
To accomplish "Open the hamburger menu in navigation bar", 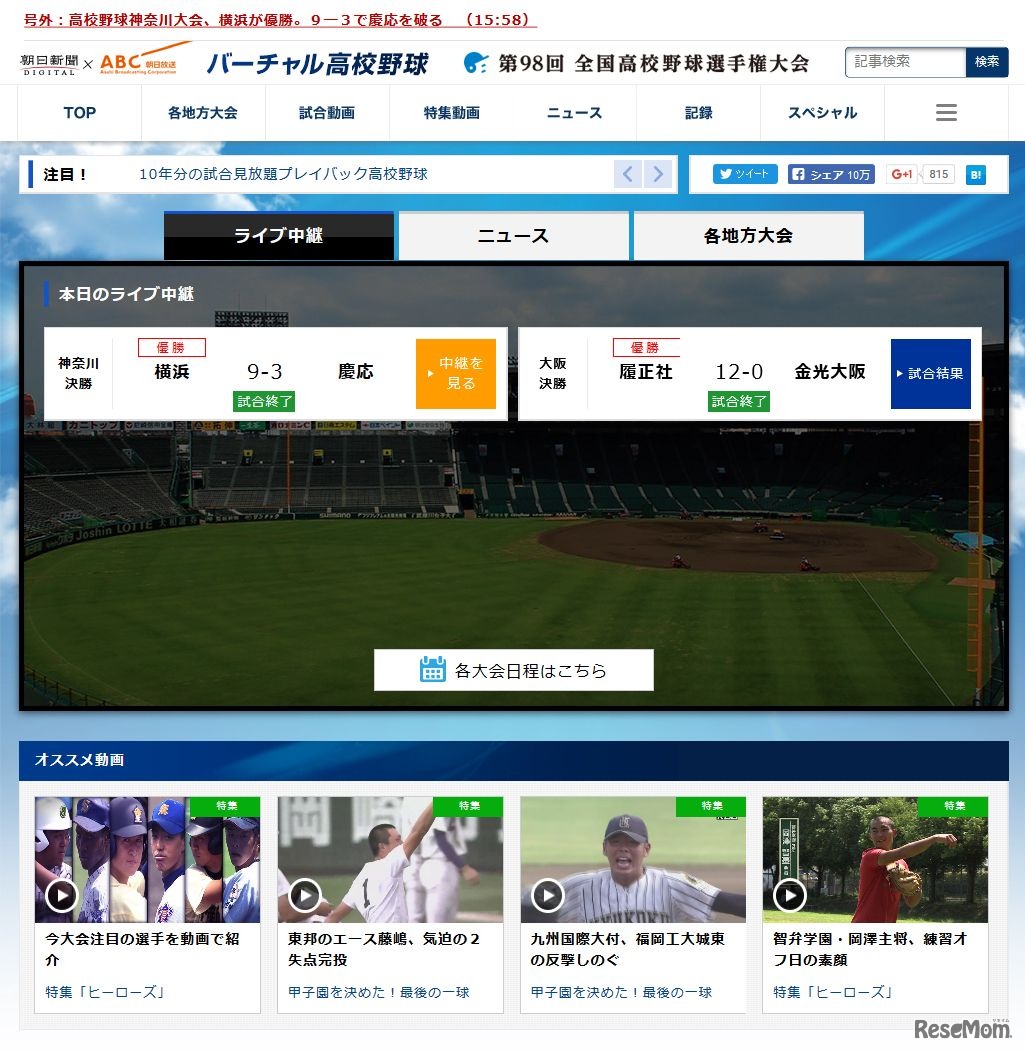I will pos(945,112).
